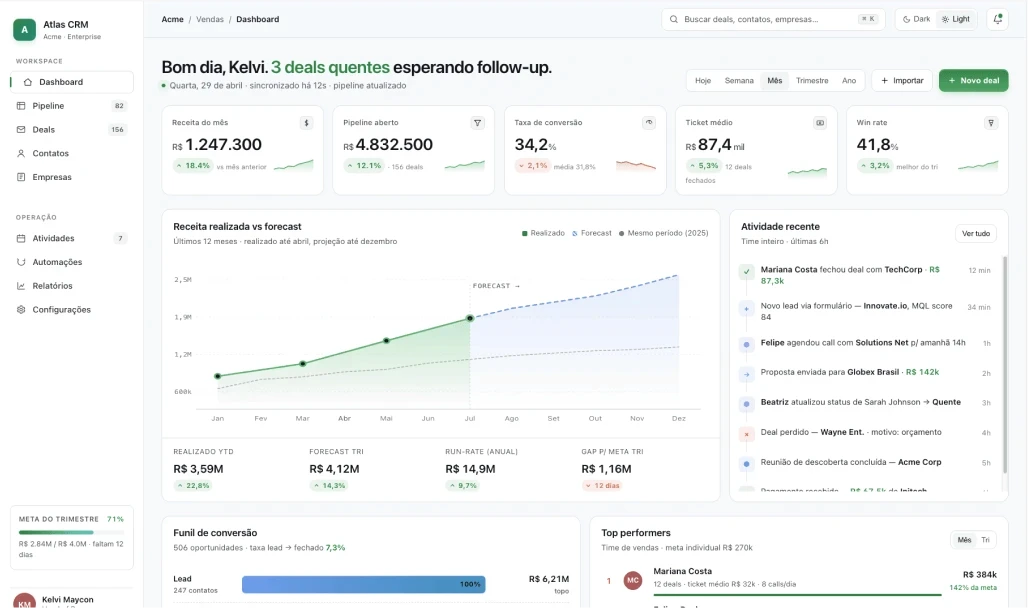Select the Trimestre period tab

[812, 81]
